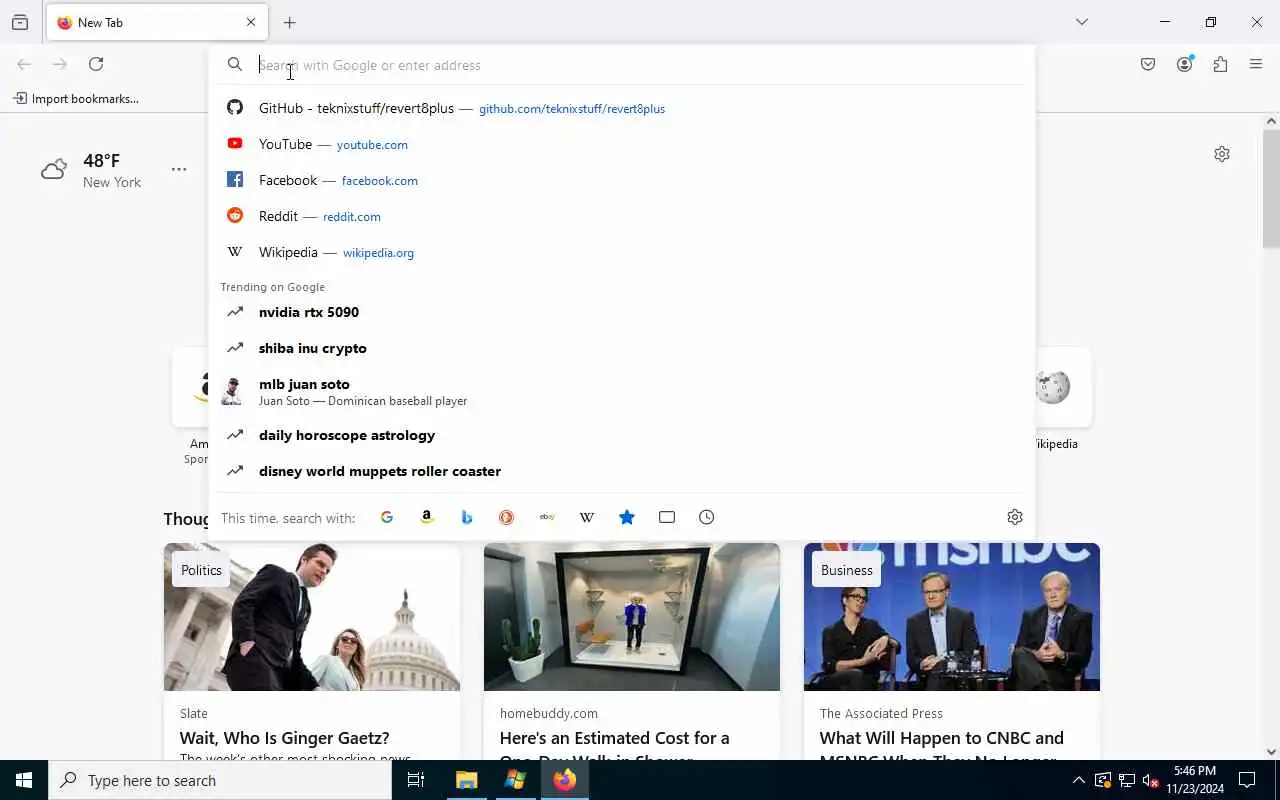Screen dimensions: 1280x800
Task: Reload the current page
Action: click(96, 64)
